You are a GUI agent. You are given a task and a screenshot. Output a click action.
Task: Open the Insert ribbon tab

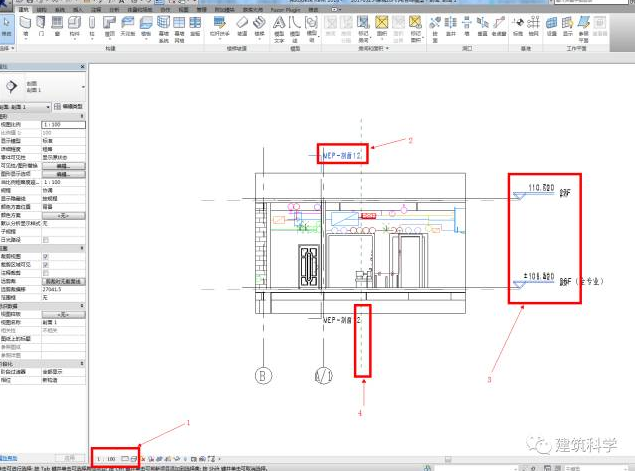pyautogui.click(x=77, y=9)
